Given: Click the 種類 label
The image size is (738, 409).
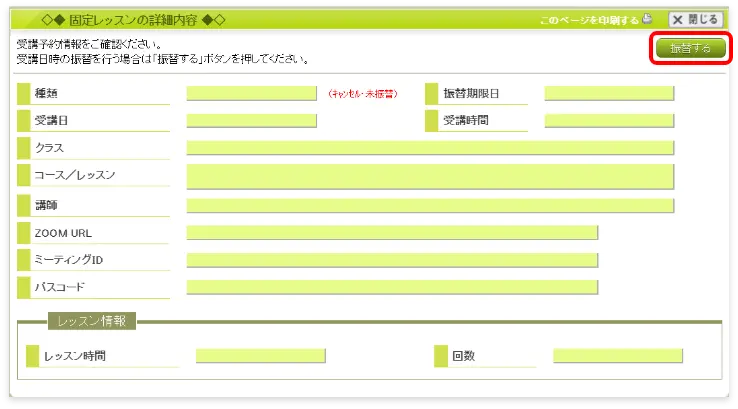Looking at the screenshot, I should point(46,93).
